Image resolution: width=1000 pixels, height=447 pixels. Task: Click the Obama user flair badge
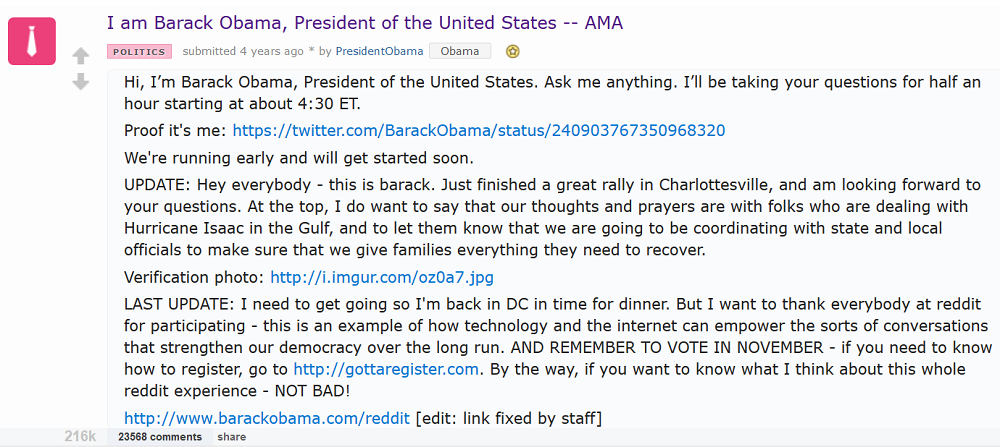(x=460, y=51)
